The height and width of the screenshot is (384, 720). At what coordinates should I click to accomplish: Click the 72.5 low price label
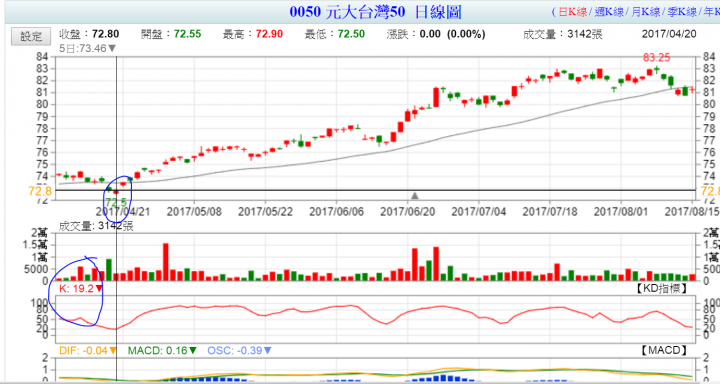pyautogui.click(x=116, y=202)
